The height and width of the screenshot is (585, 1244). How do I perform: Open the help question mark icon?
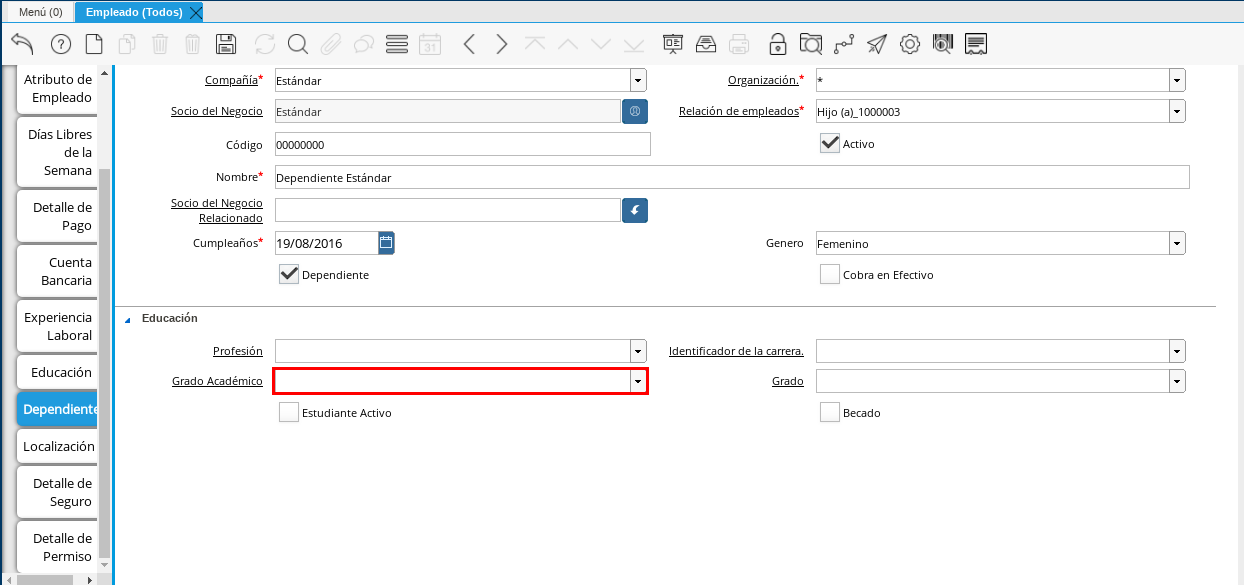click(60, 44)
